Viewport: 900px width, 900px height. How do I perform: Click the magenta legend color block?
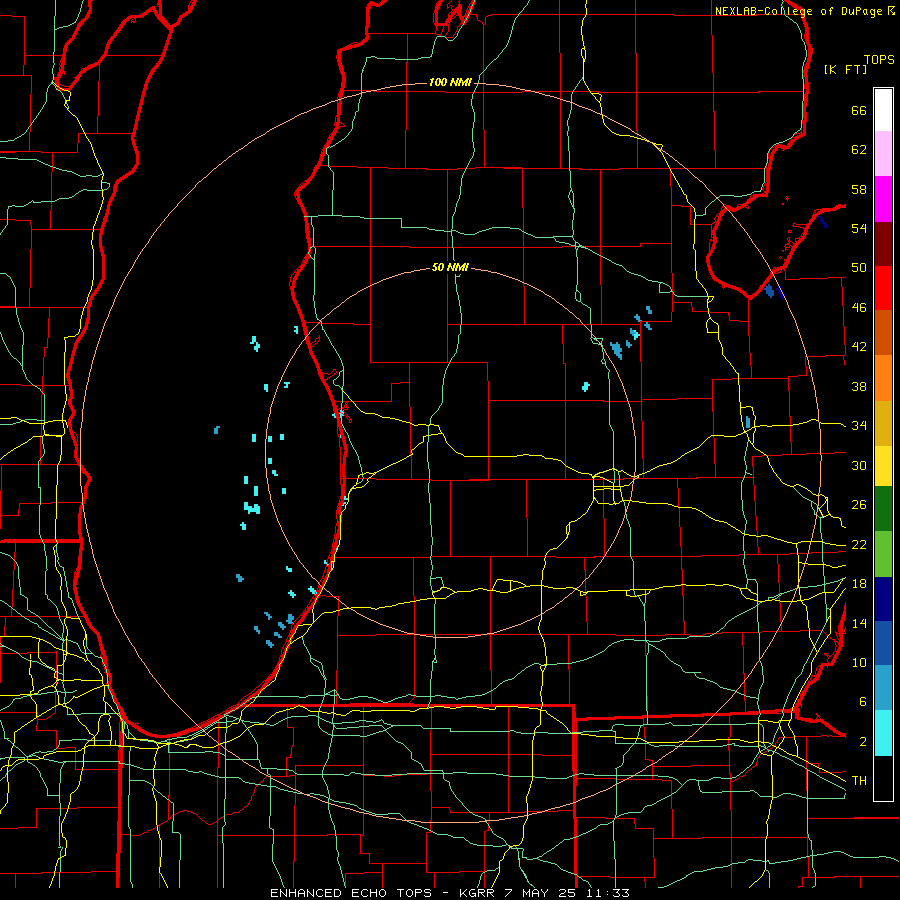tap(883, 199)
